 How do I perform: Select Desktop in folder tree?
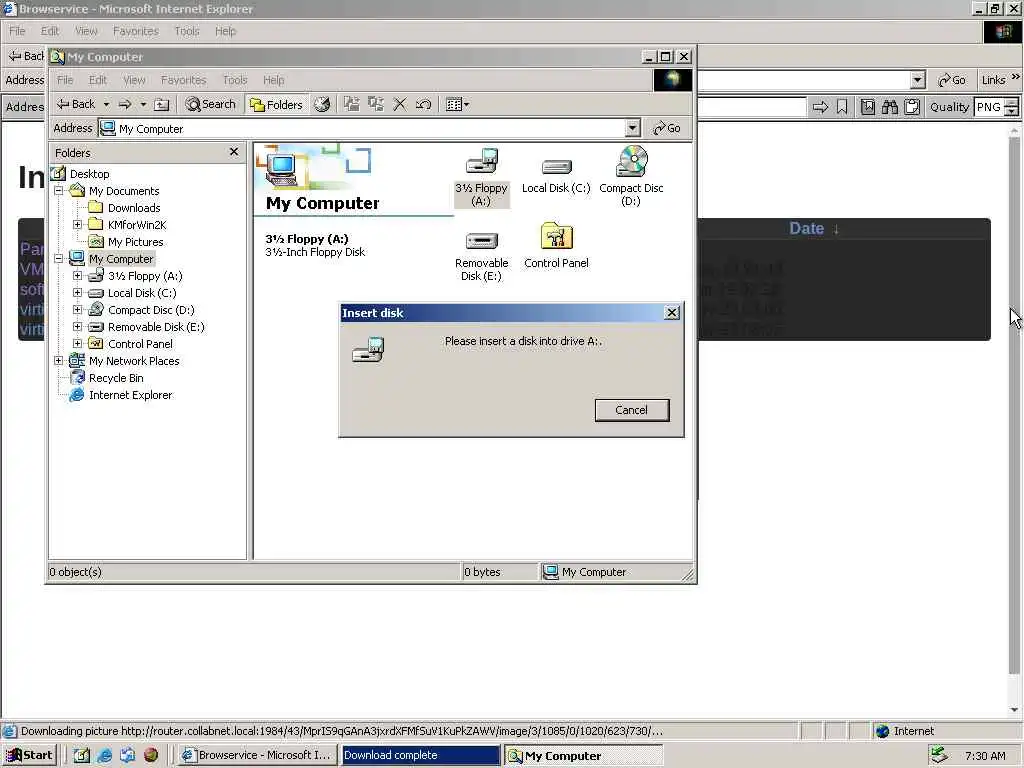tap(89, 174)
